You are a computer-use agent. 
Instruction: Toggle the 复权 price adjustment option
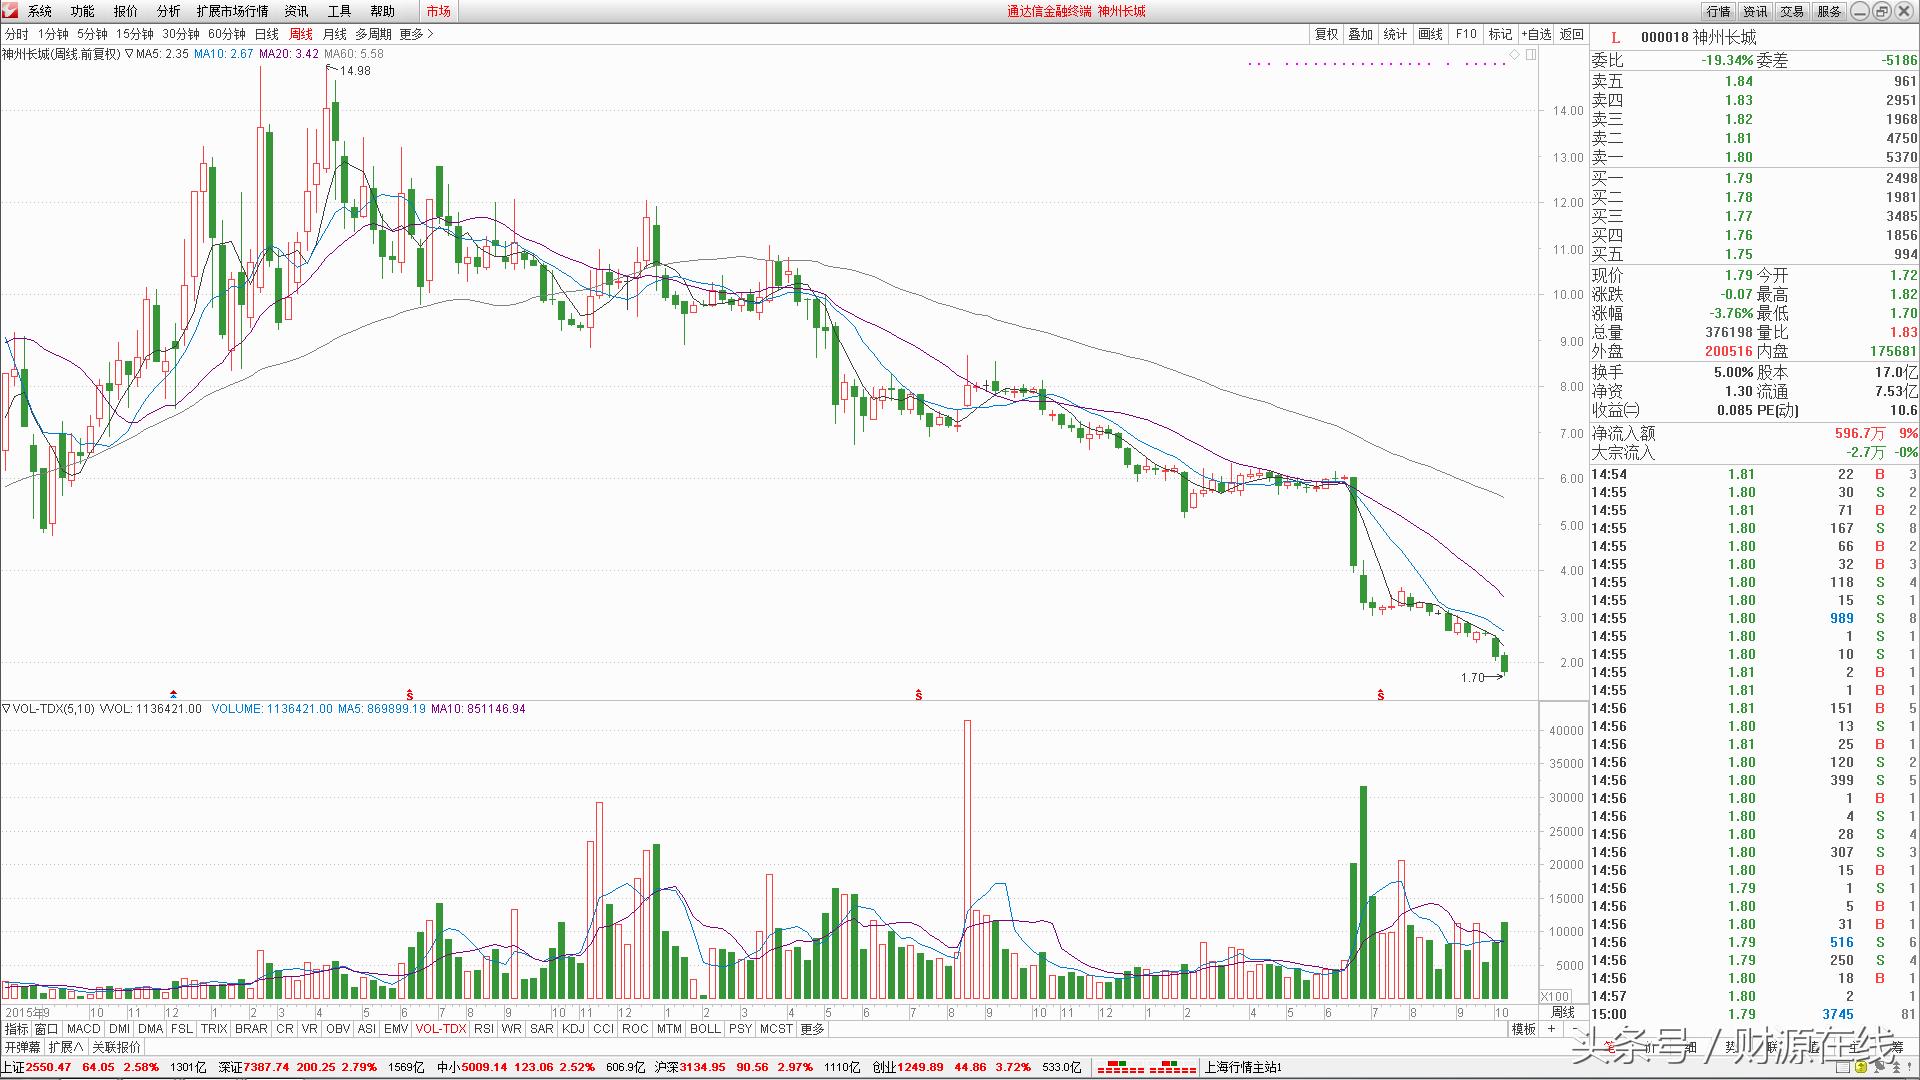click(1326, 34)
